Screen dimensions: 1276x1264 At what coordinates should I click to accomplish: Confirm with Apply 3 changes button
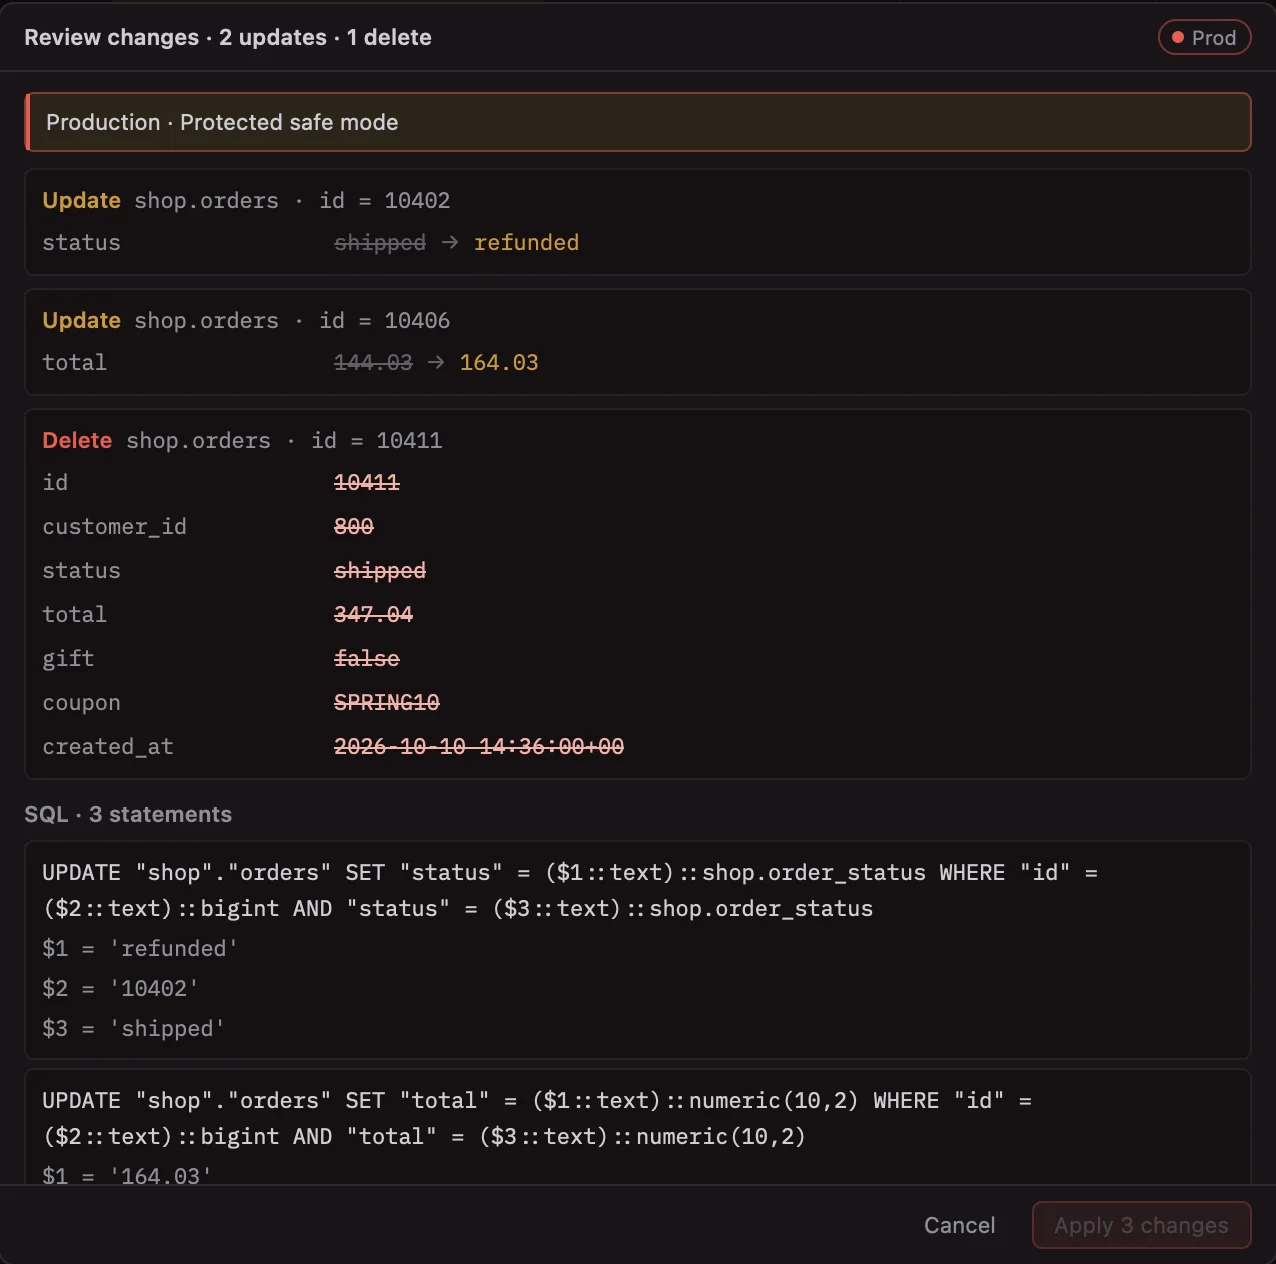click(x=1141, y=1225)
